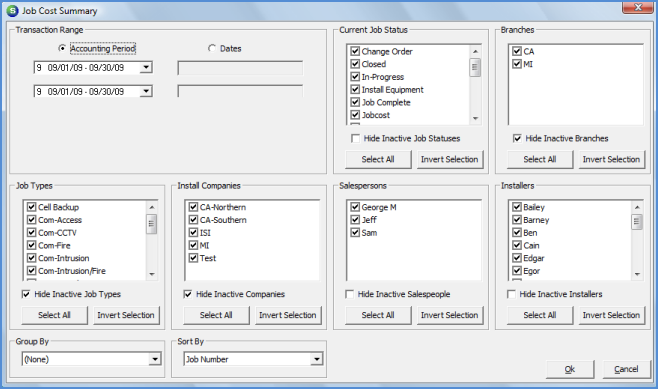This screenshot has height=389, width=658.
Task: Disable Hide Inactive Branches
Action: [517, 138]
